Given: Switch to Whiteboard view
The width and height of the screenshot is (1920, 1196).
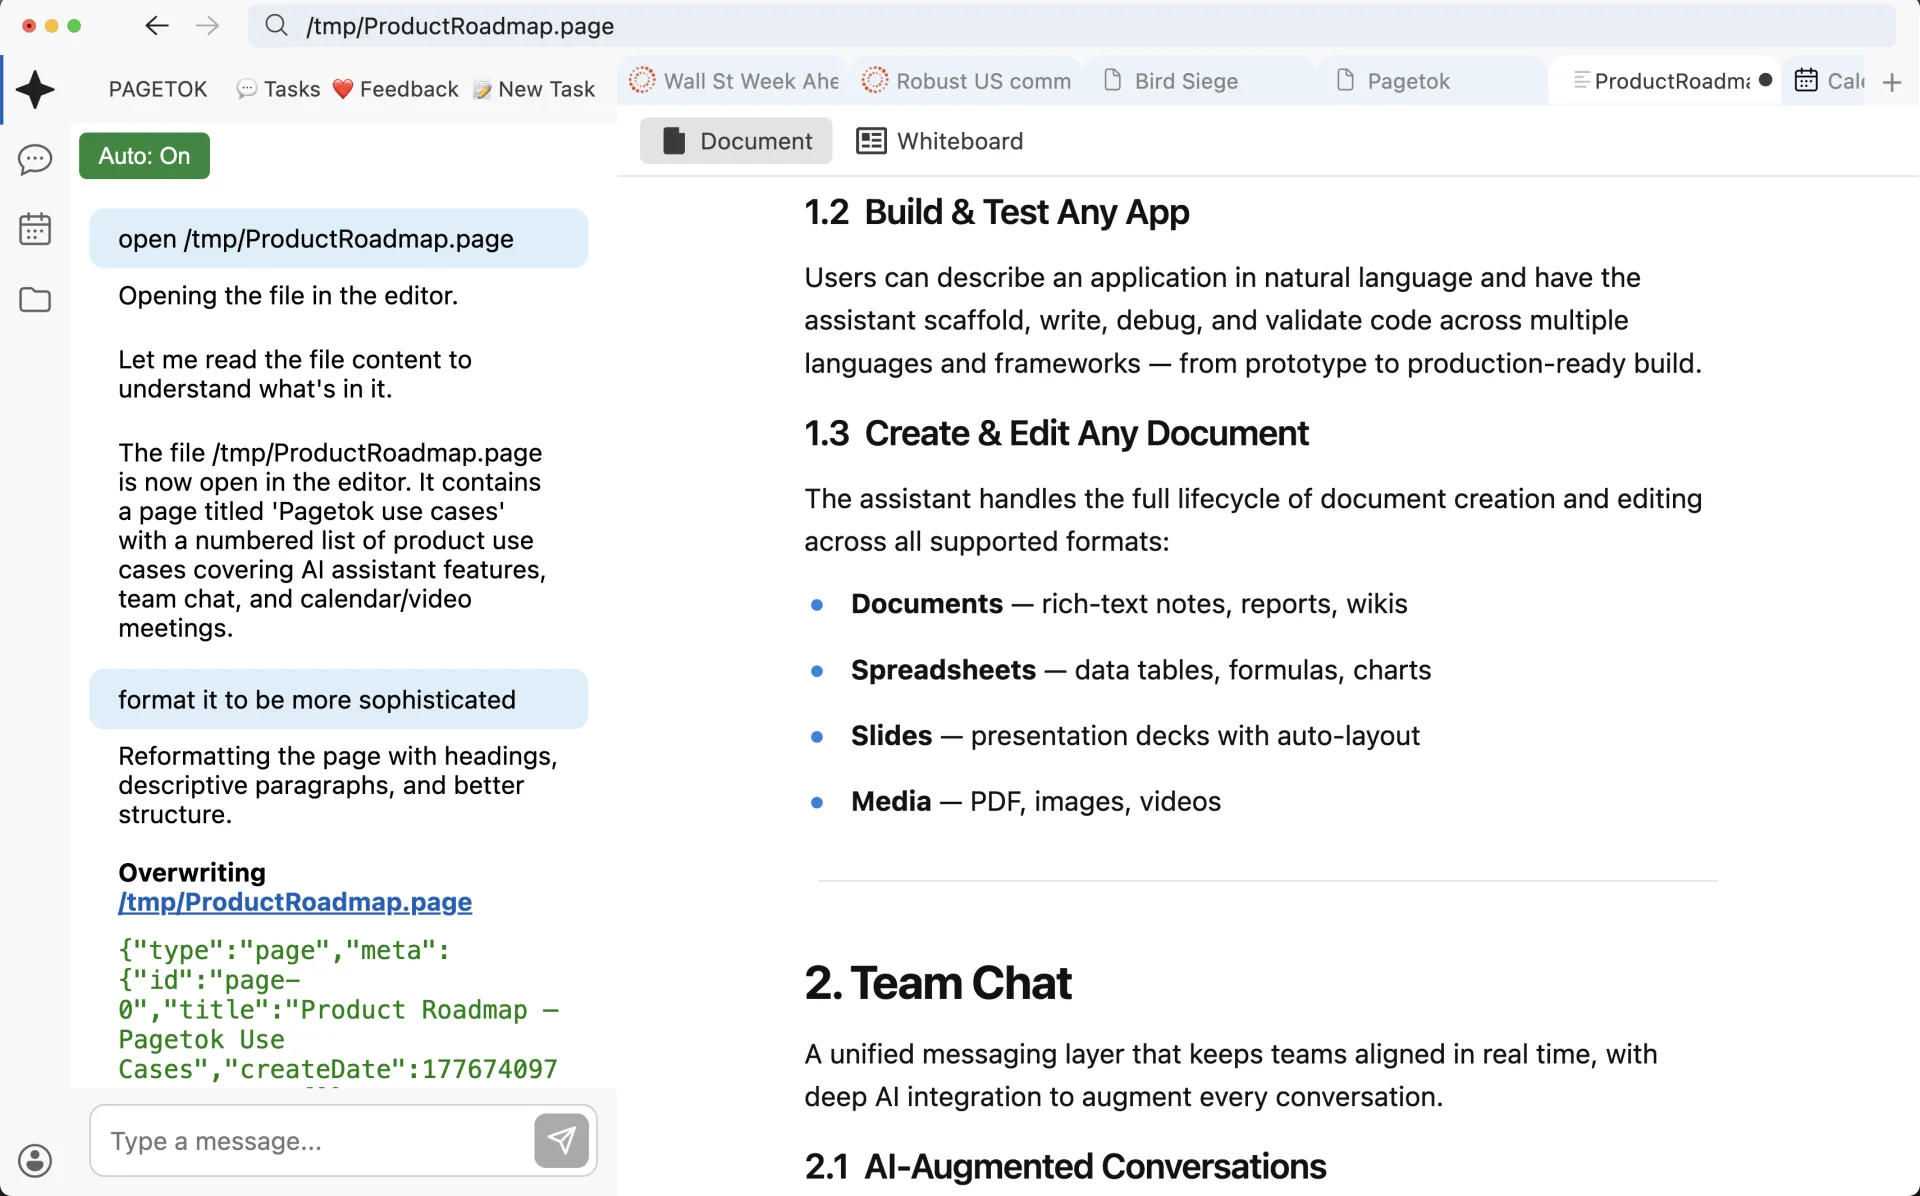Looking at the screenshot, I should tap(939, 141).
